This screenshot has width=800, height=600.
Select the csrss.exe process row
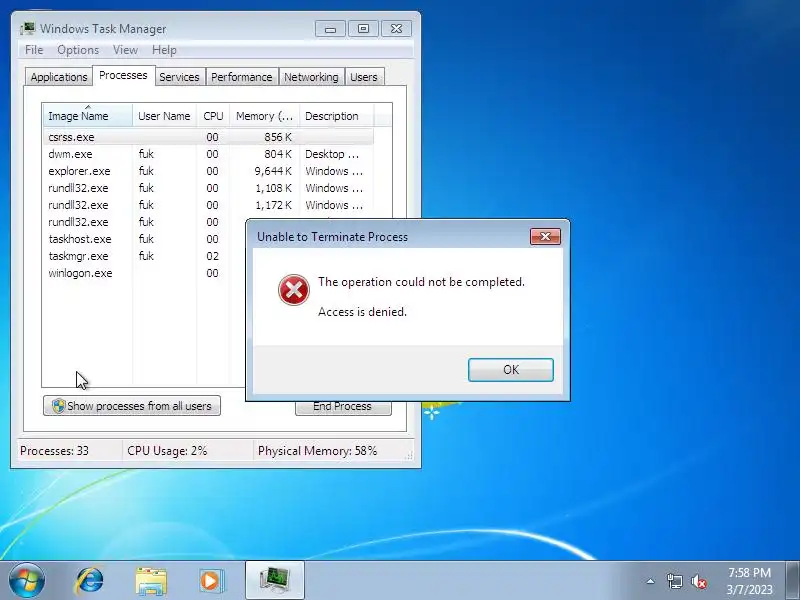point(208,137)
